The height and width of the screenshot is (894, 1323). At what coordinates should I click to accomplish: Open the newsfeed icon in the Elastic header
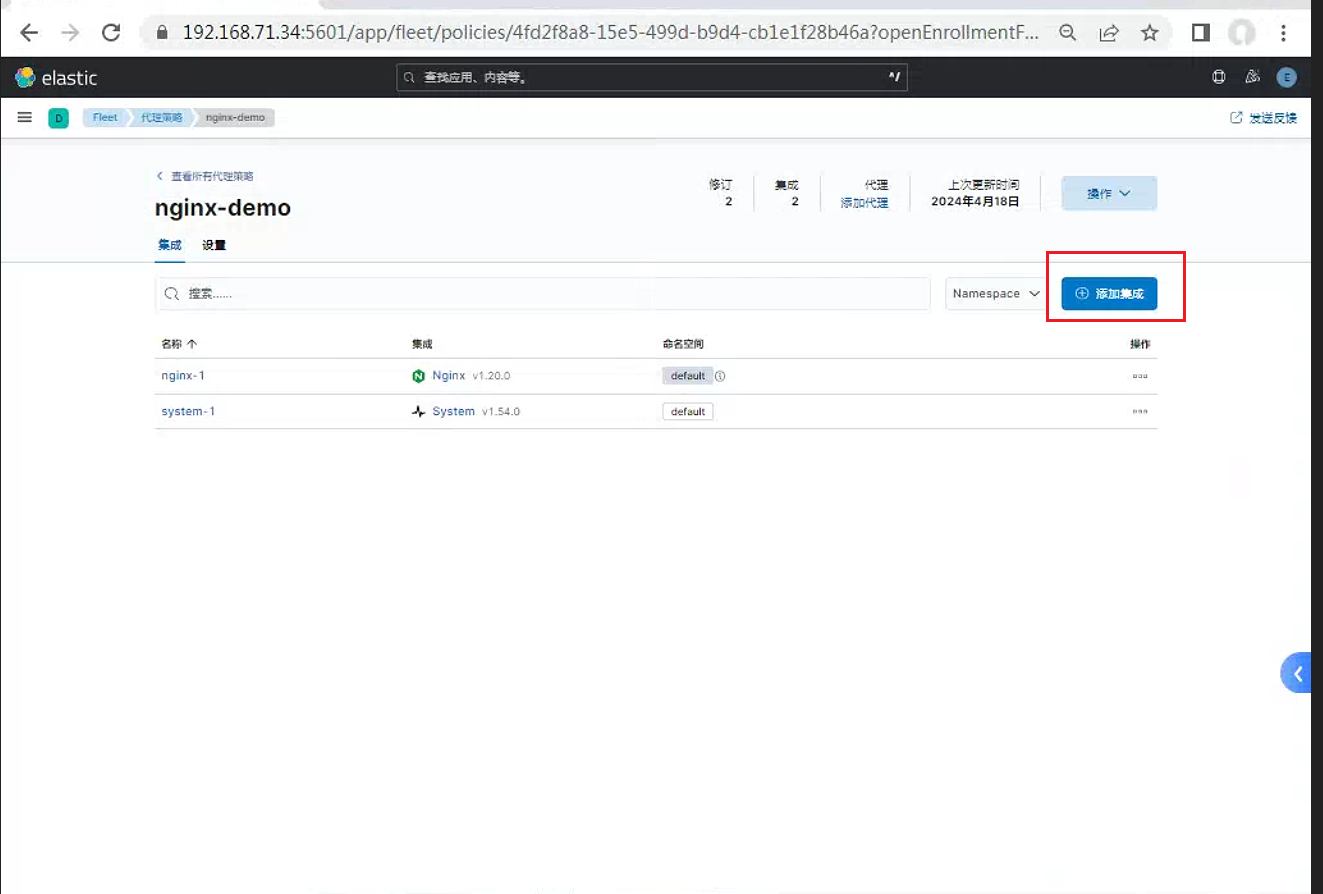click(x=1252, y=77)
